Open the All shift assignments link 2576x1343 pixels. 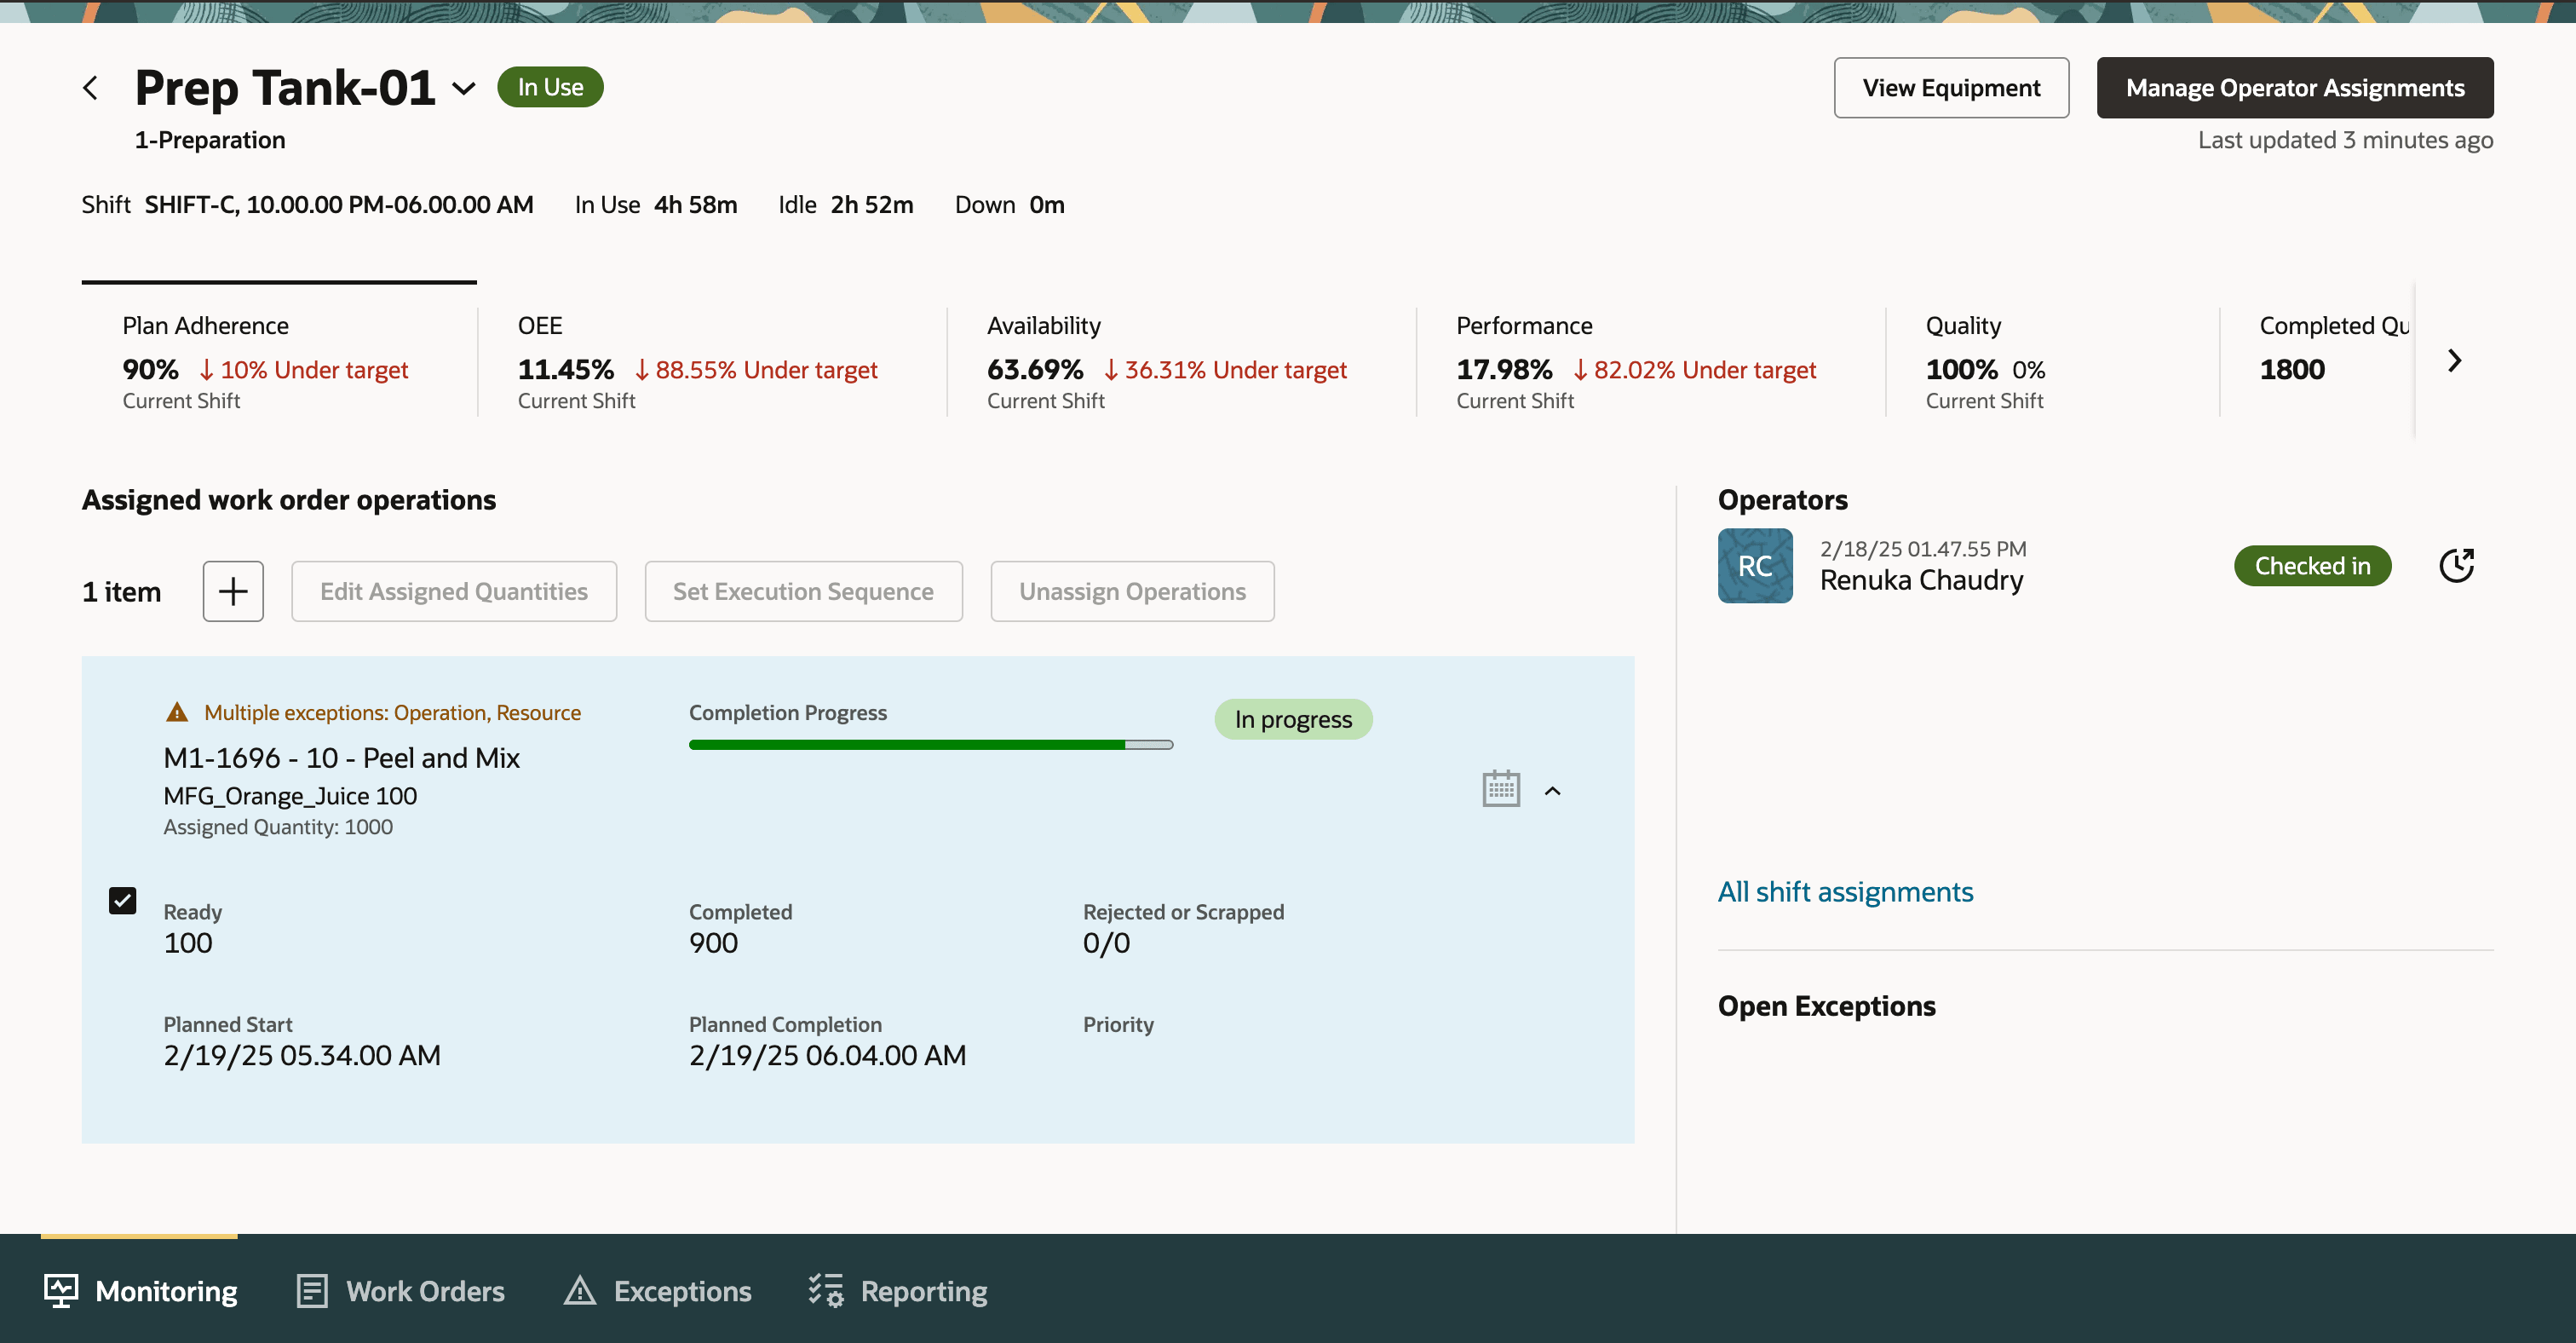1845,891
